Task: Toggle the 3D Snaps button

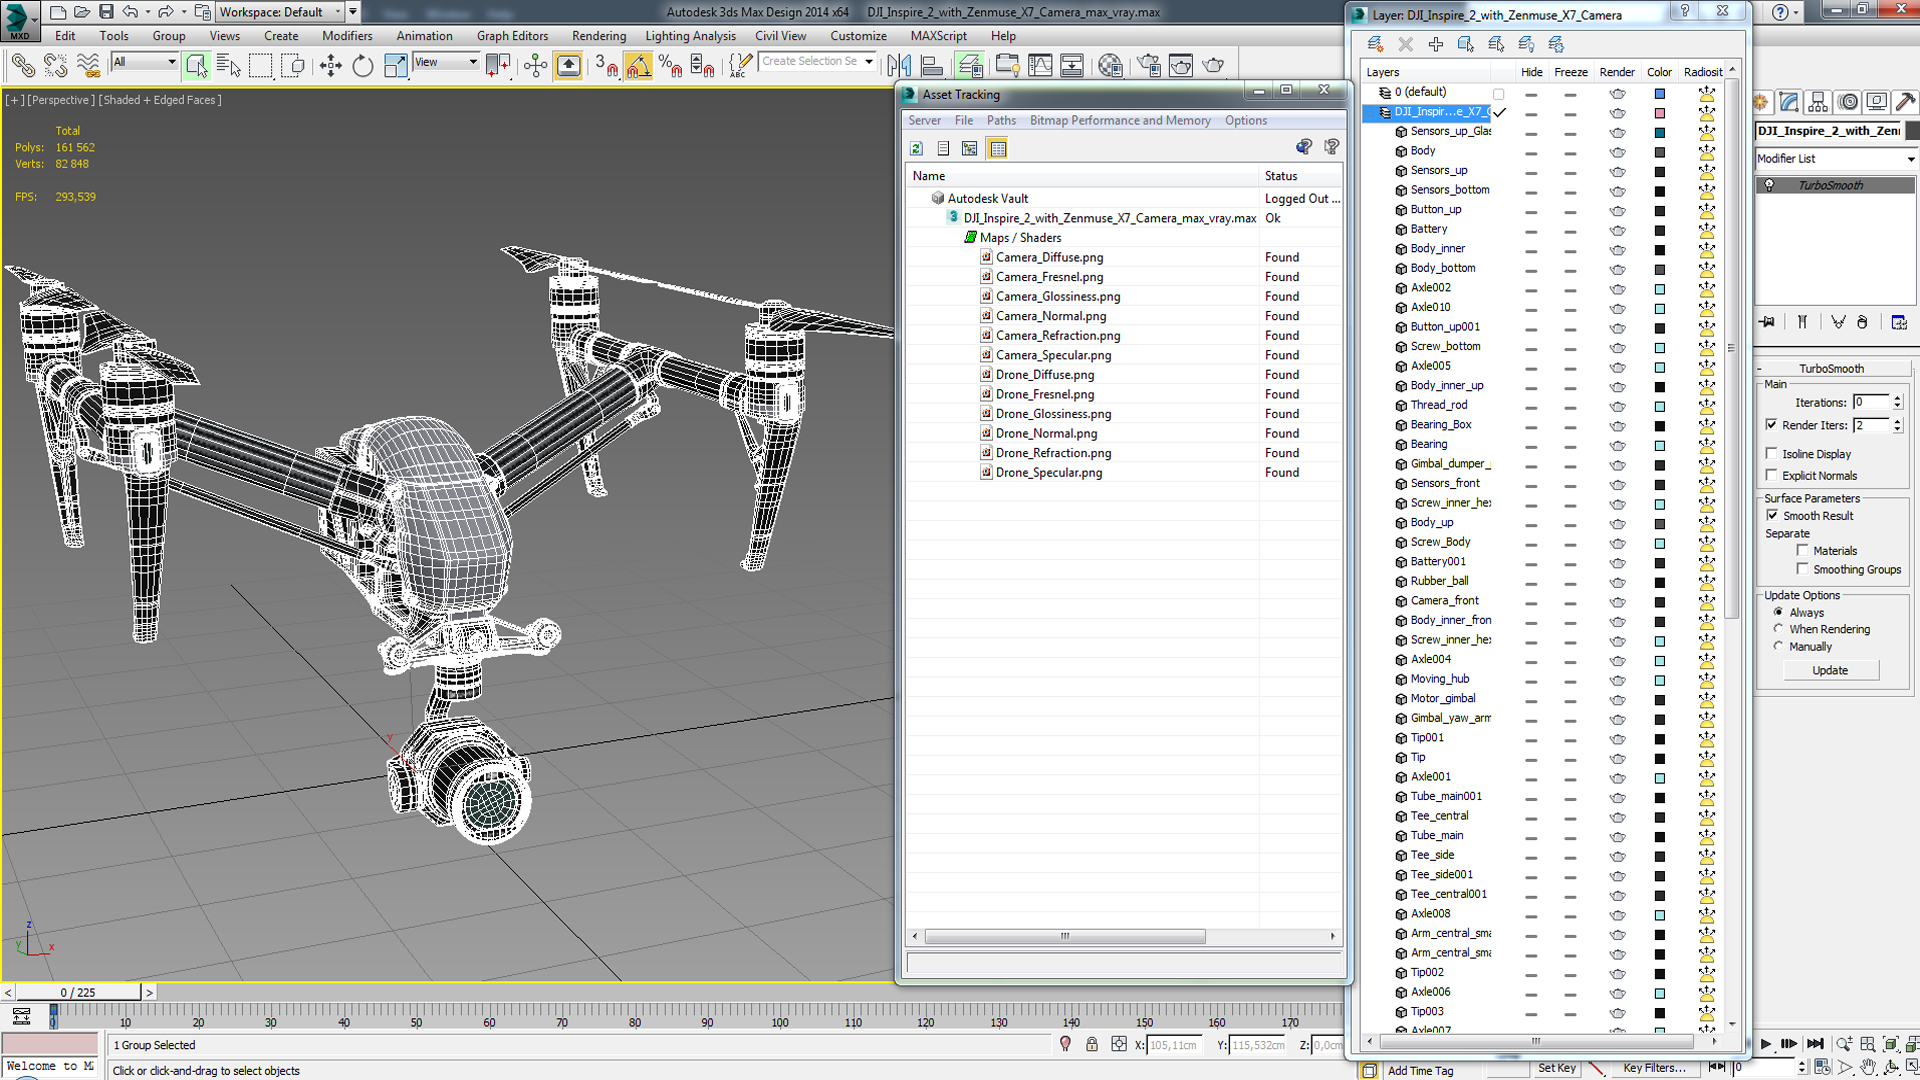Action: coord(606,66)
